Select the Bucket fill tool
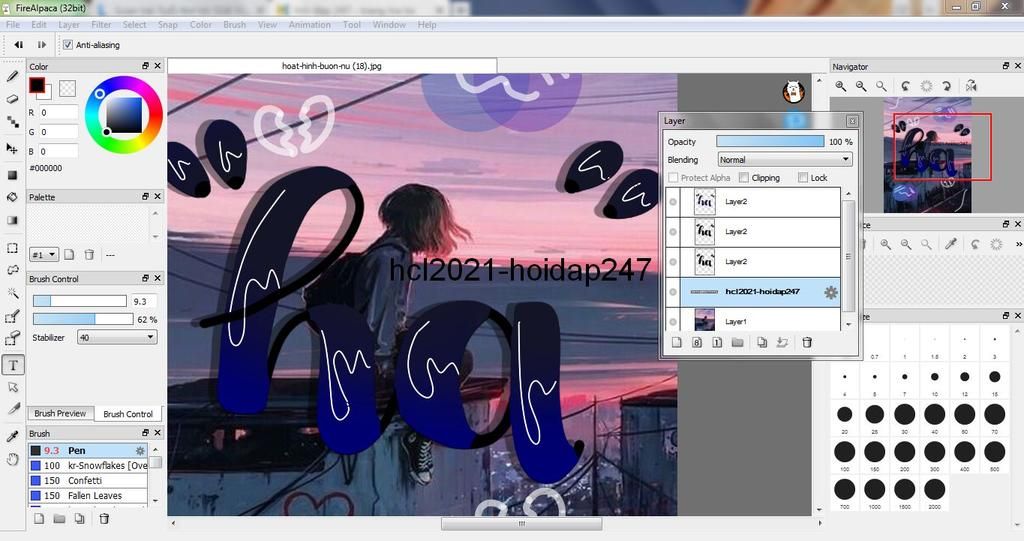 pos(12,197)
